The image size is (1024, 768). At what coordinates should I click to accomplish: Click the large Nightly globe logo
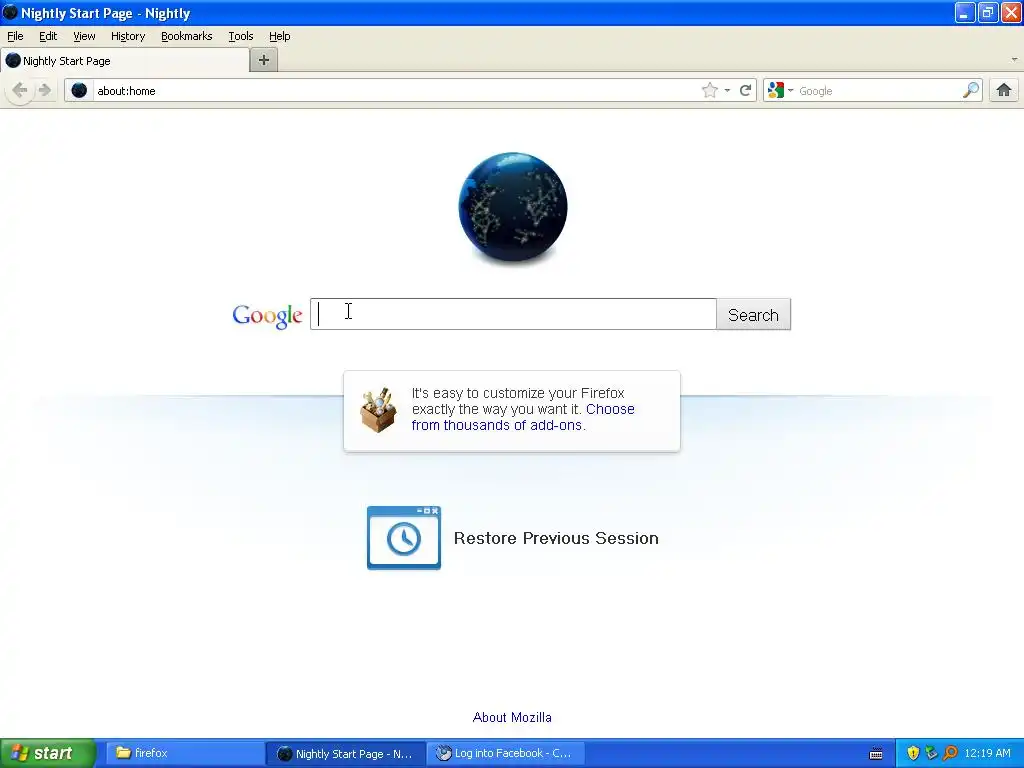tap(513, 207)
